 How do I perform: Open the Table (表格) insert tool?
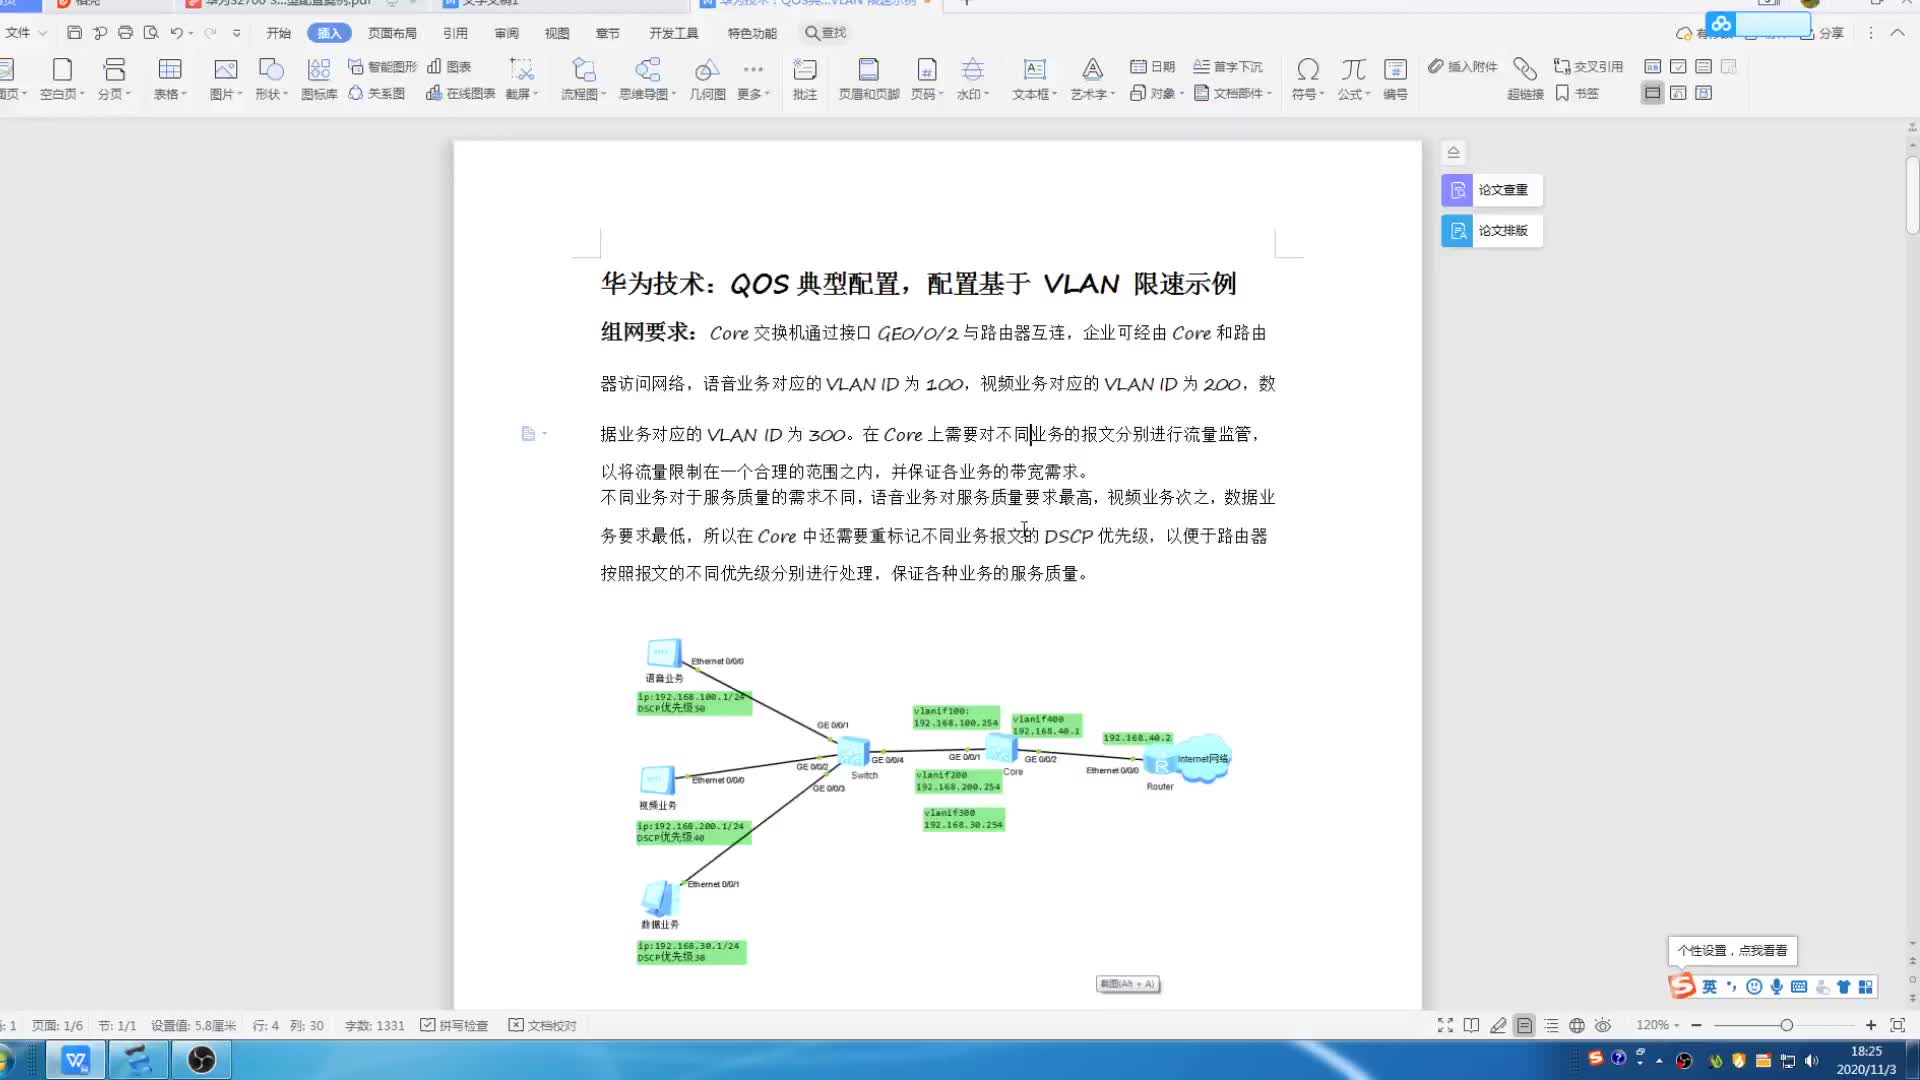pyautogui.click(x=170, y=79)
